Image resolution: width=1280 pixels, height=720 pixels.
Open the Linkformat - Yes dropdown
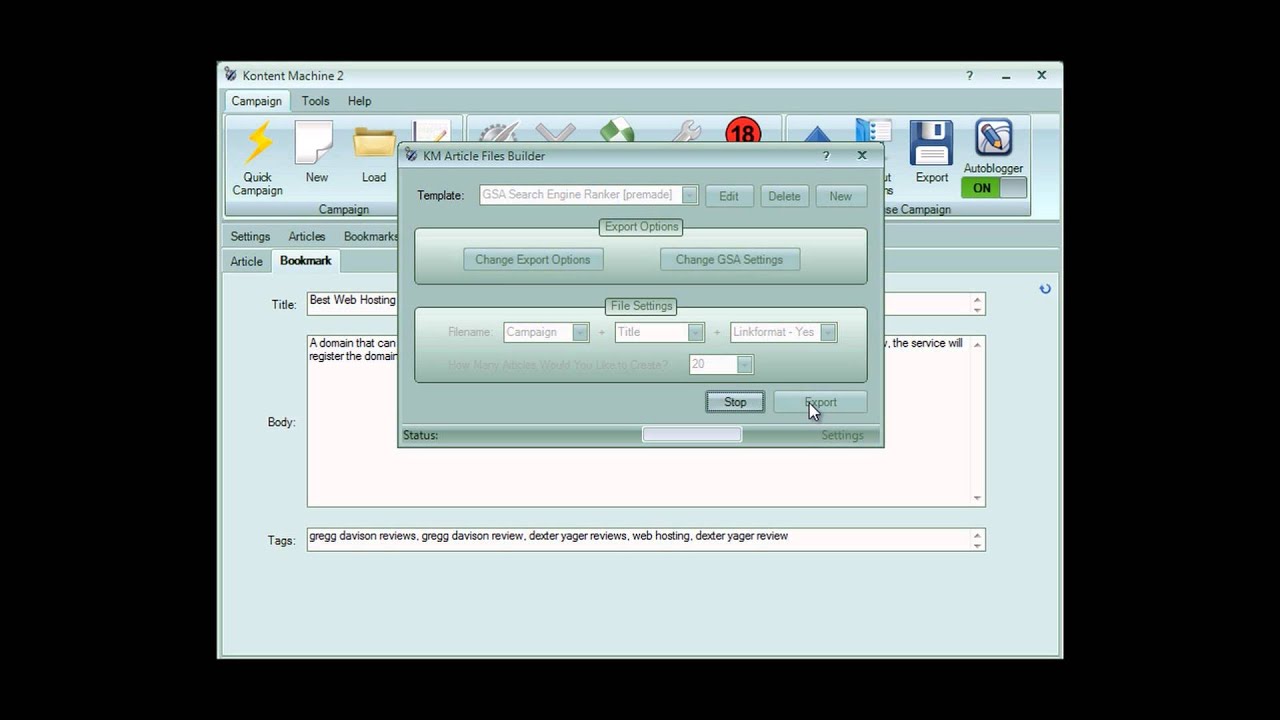pos(828,332)
